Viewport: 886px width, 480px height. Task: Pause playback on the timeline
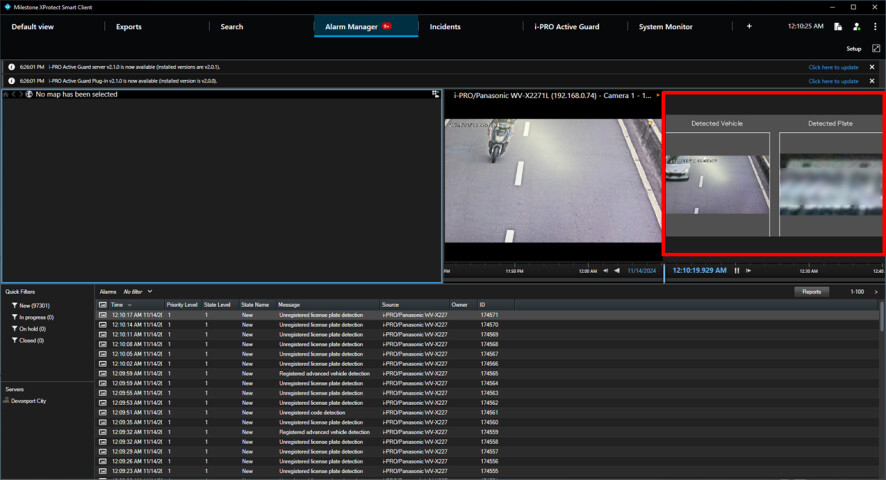(737, 270)
